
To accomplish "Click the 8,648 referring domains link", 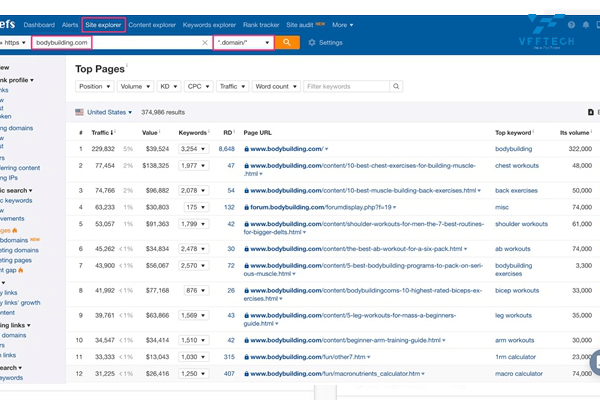I will [x=227, y=149].
